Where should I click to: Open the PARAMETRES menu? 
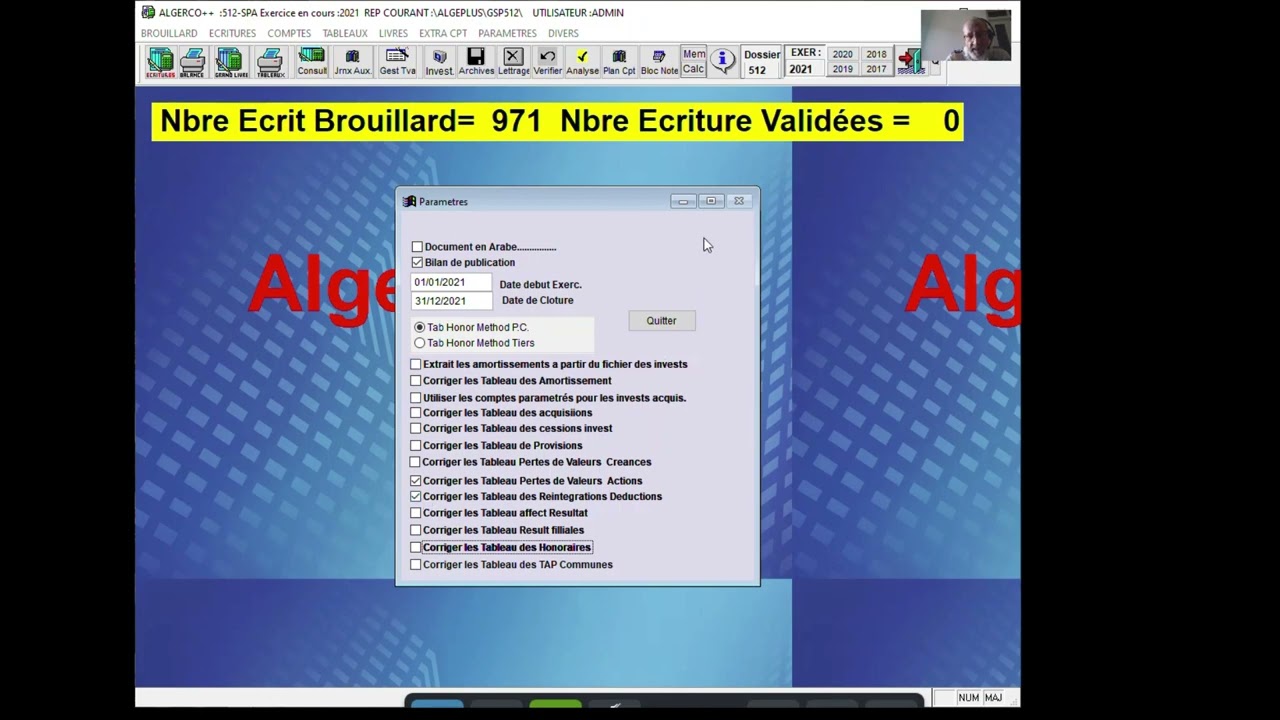point(507,33)
